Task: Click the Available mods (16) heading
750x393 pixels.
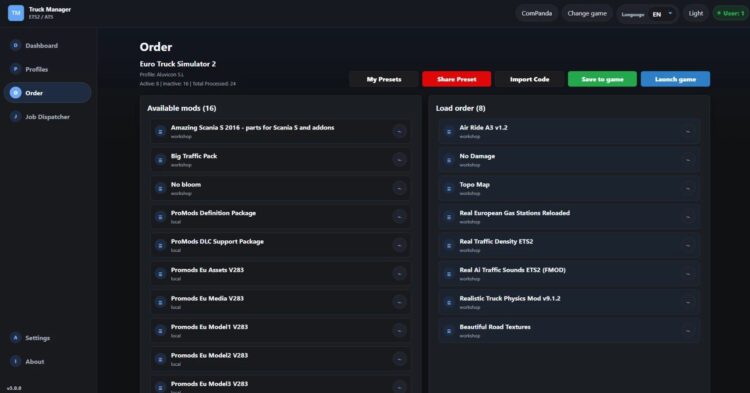Action: click(181, 109)
